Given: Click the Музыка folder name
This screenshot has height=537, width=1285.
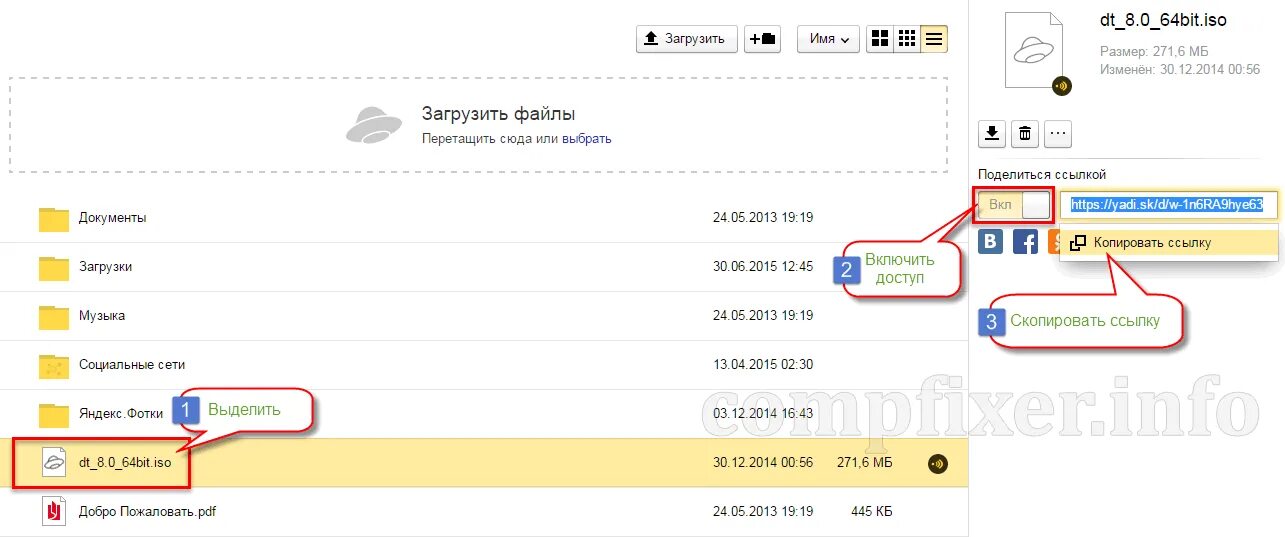Looking at the screenshot, I should coord(102,316).
